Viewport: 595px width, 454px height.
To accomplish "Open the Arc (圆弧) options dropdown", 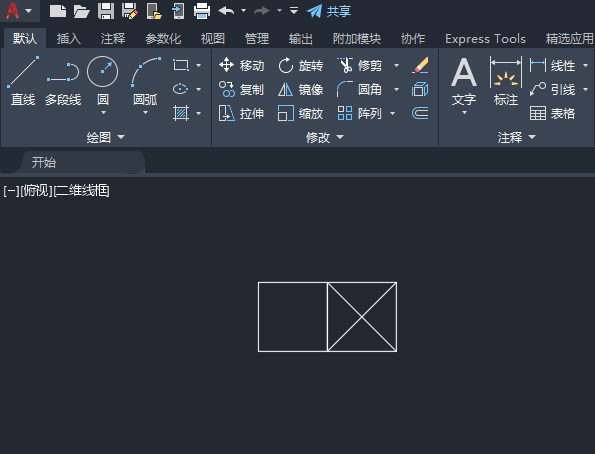I will click(145, 112).
